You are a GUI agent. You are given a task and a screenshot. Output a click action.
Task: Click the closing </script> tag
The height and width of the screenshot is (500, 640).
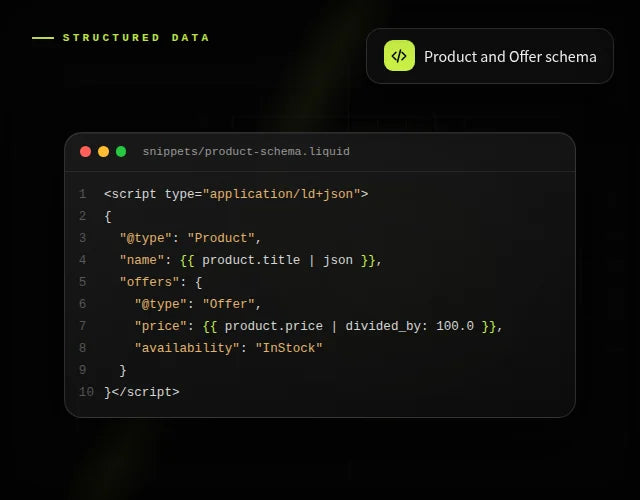tap(145, 392)
